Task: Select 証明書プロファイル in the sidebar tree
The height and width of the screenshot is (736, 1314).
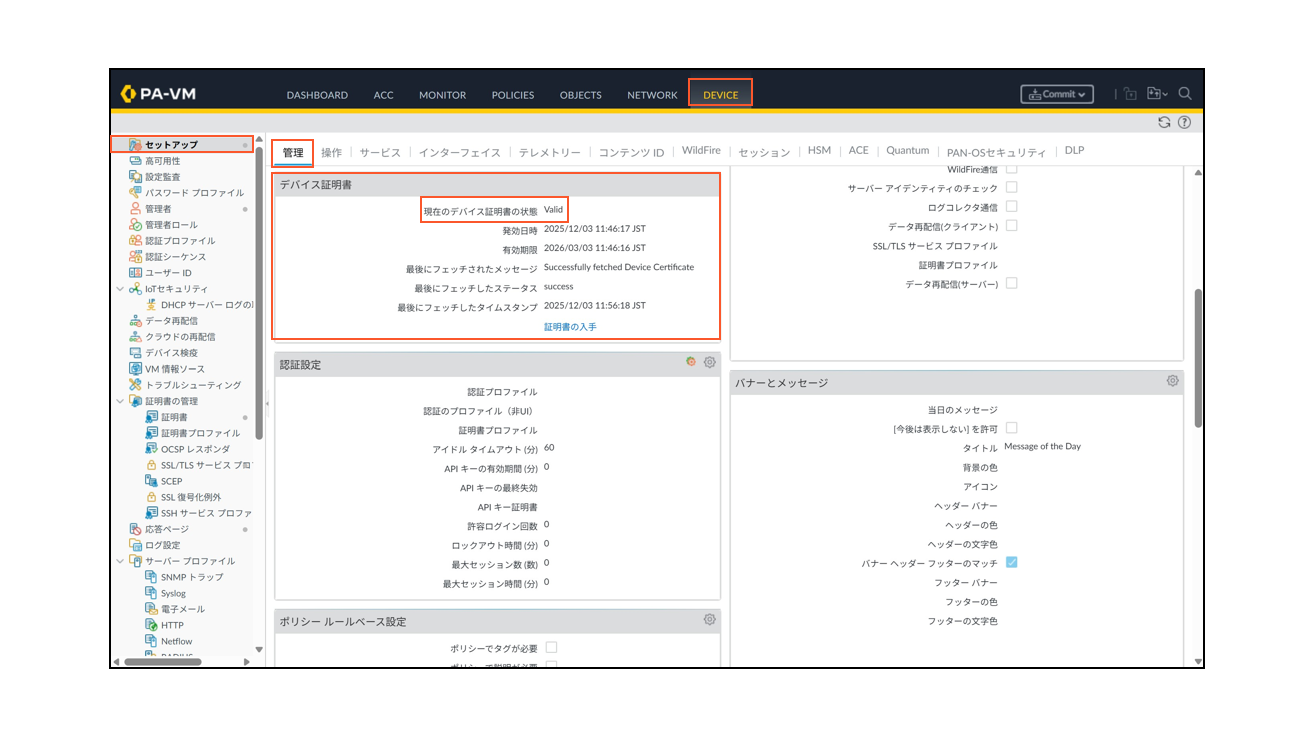Action: tap(200, 433)
